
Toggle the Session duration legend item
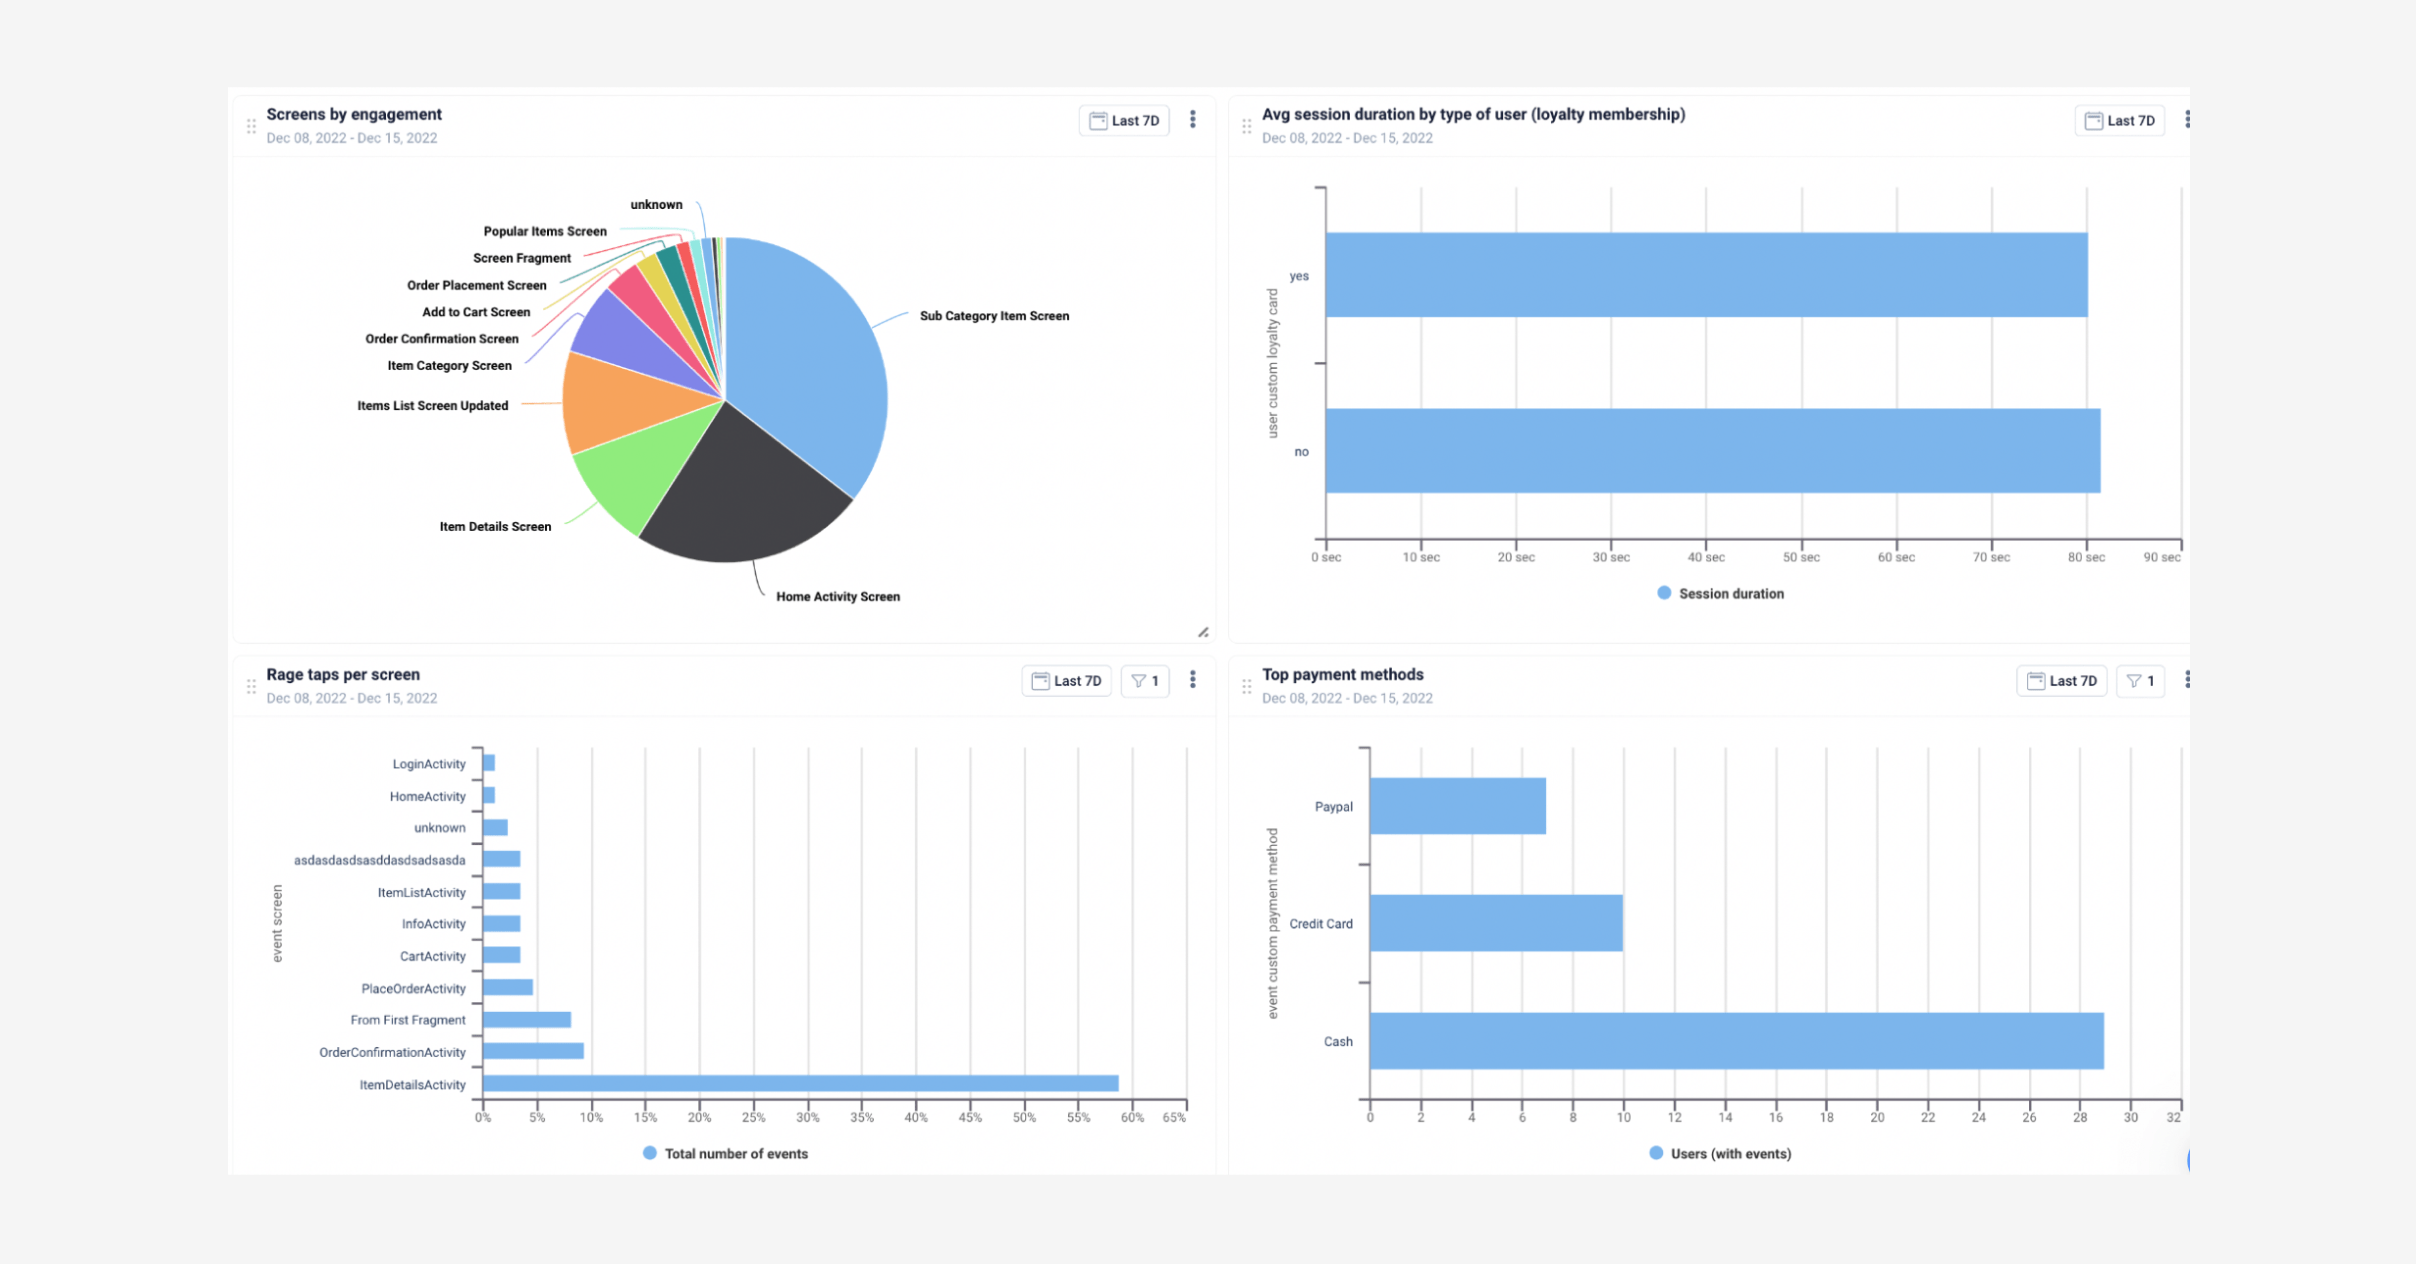[x=1720, y=593]
